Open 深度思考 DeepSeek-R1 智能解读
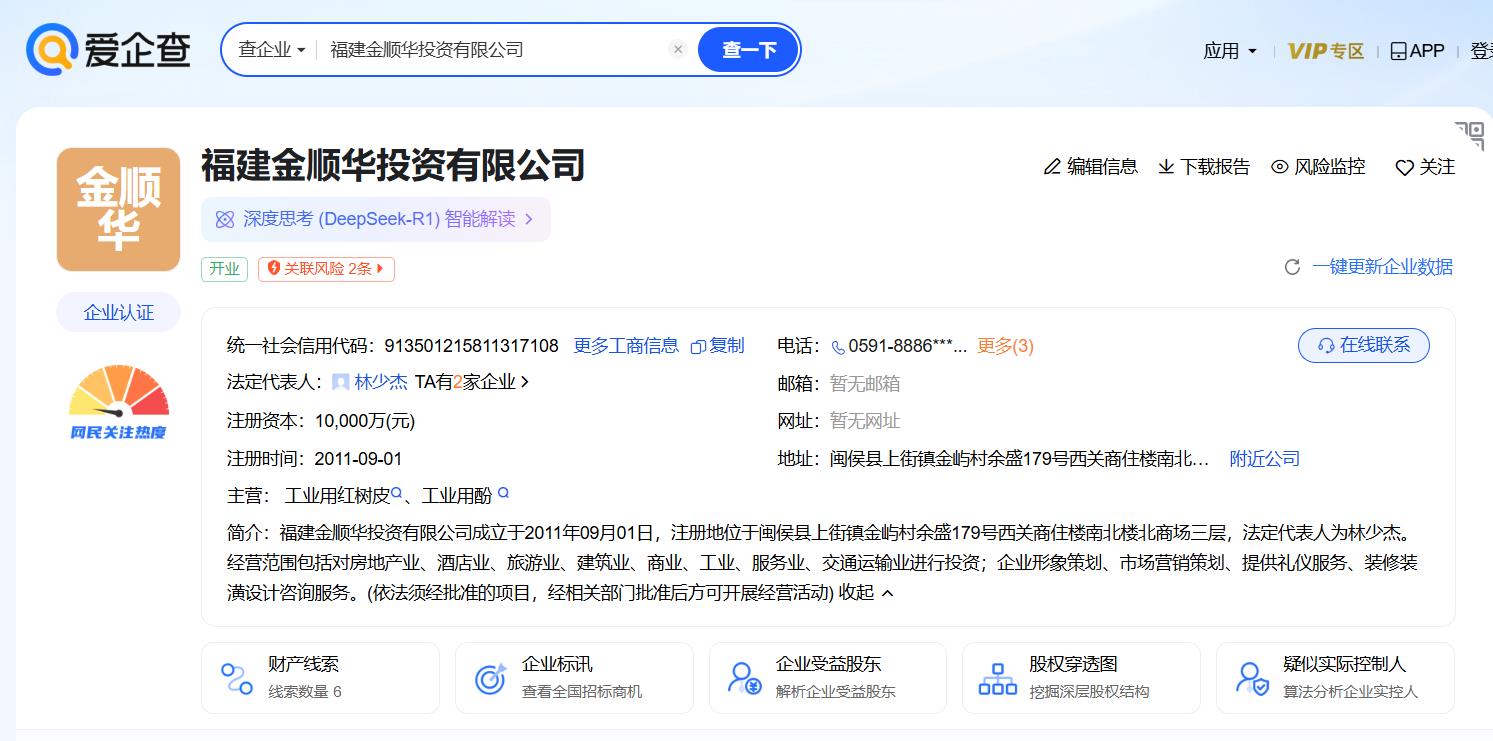The image size is (1493, 741). pos(375,219)
